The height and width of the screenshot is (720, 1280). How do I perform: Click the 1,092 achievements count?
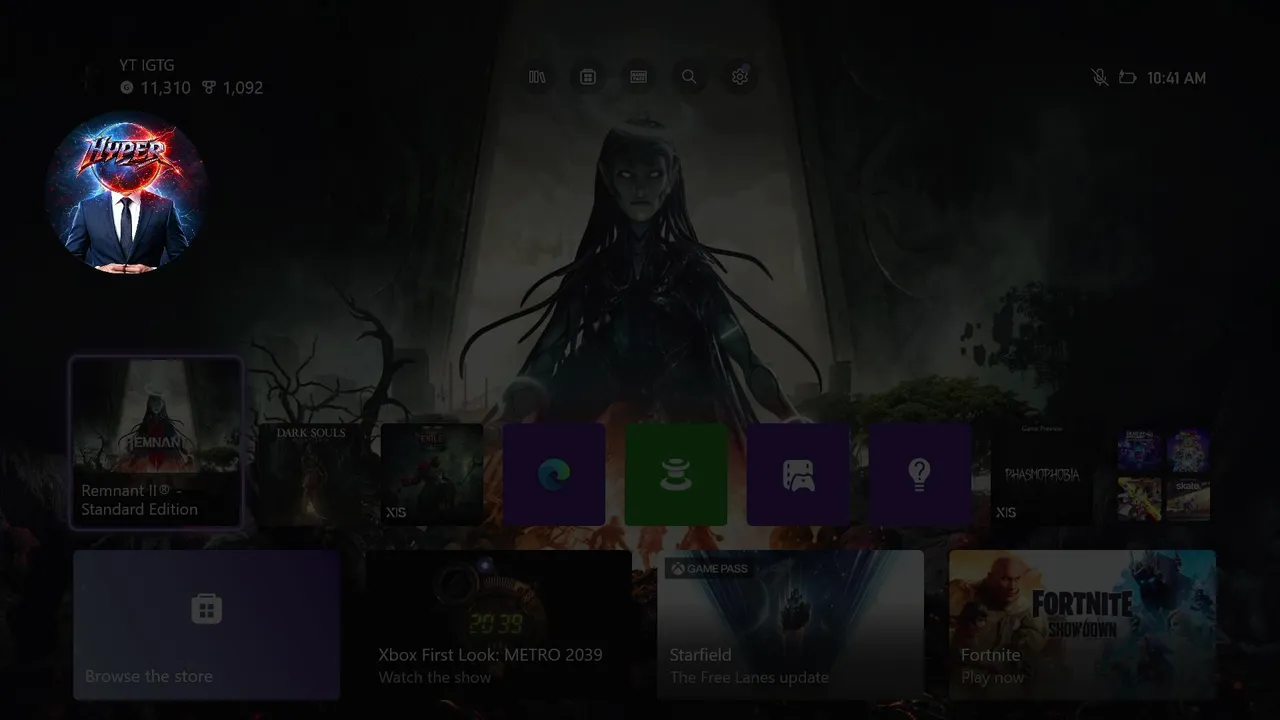pos(243,88)
